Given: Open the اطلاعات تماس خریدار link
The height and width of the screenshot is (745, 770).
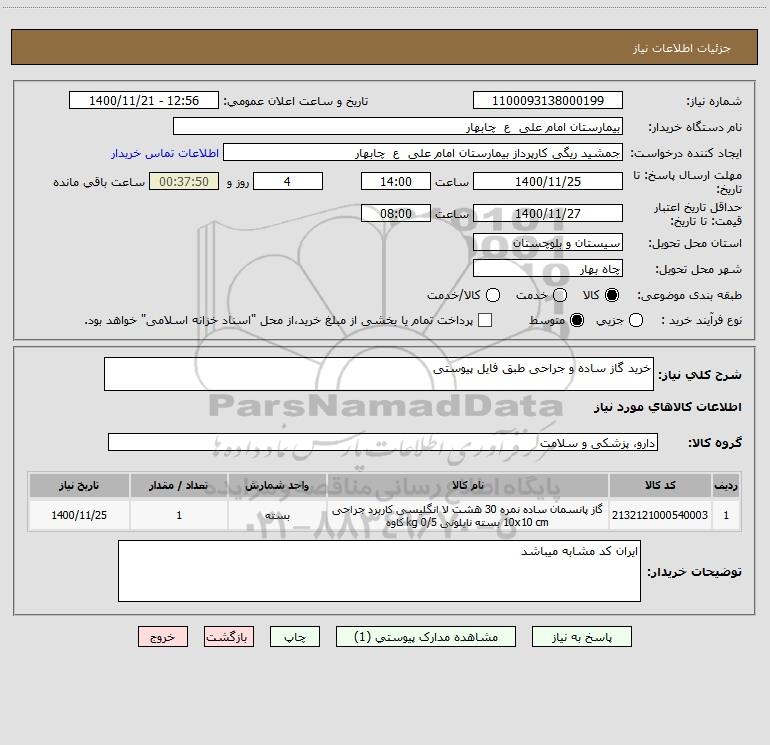Looking at the screenshot, I should (165, 153).
